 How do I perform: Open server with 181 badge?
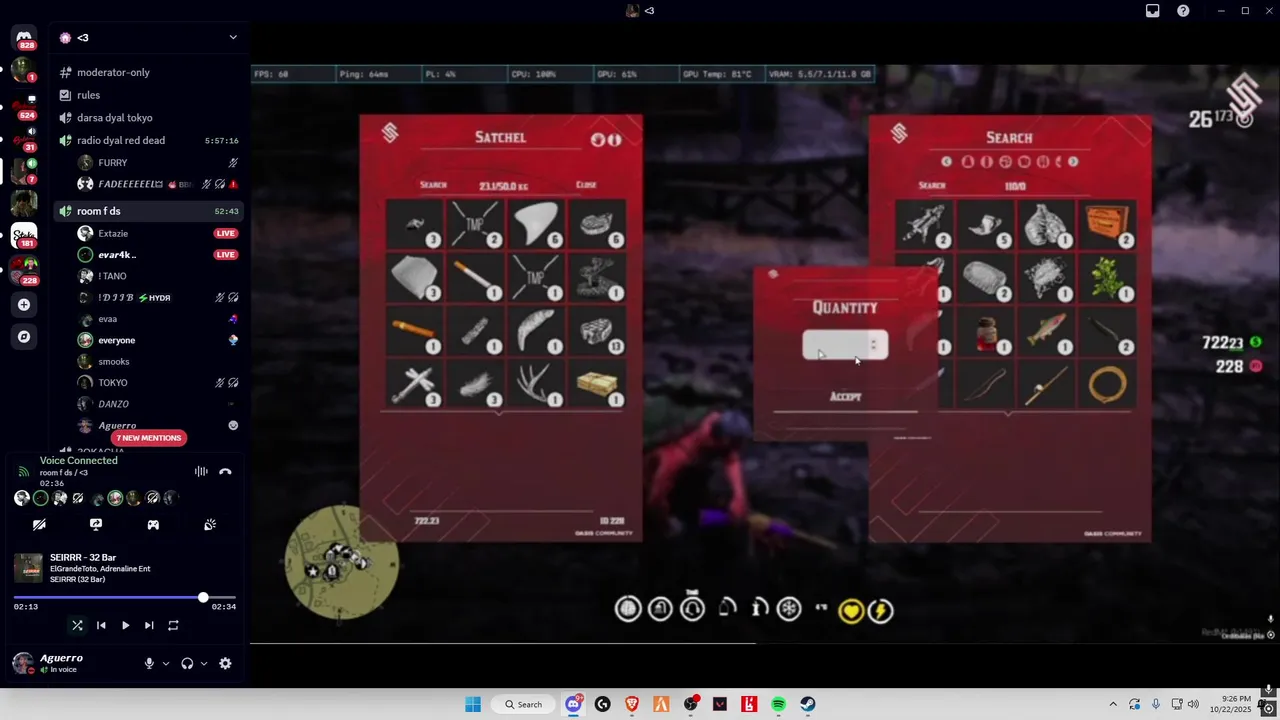click(x=24, y=236)
